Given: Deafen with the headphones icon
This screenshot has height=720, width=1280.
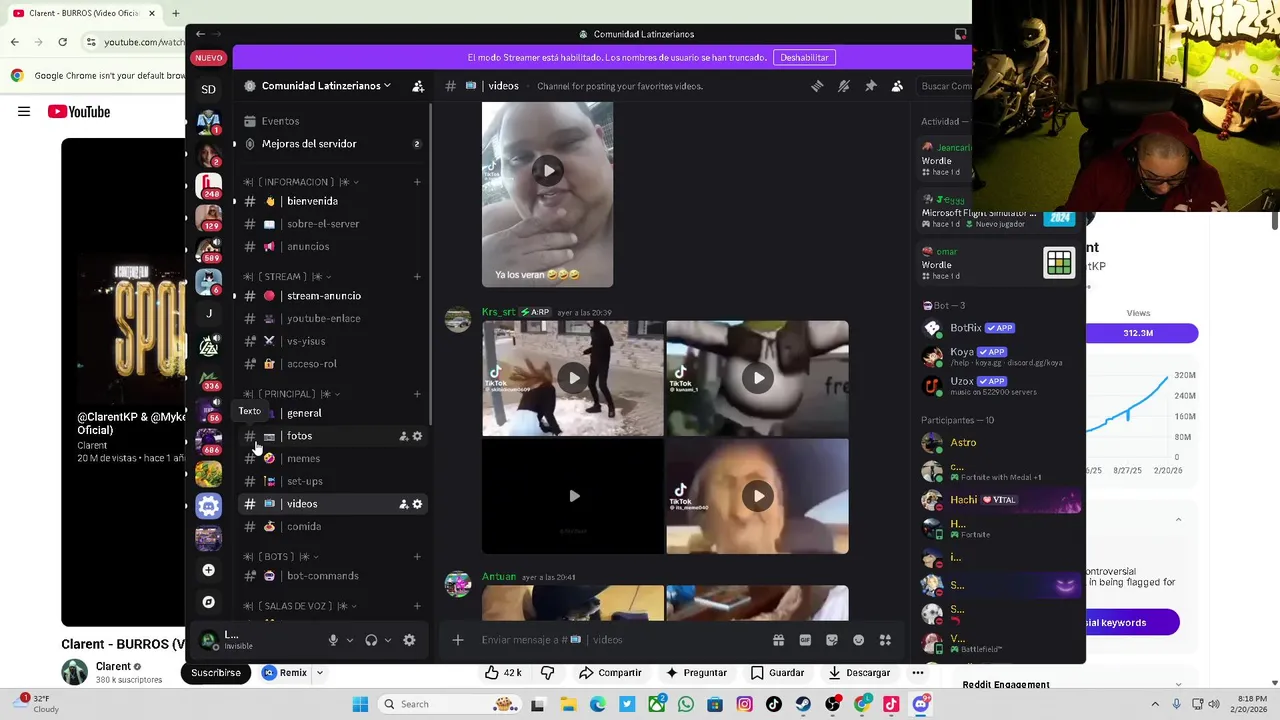Looking at the screenshot, I should tap(371, 640).
